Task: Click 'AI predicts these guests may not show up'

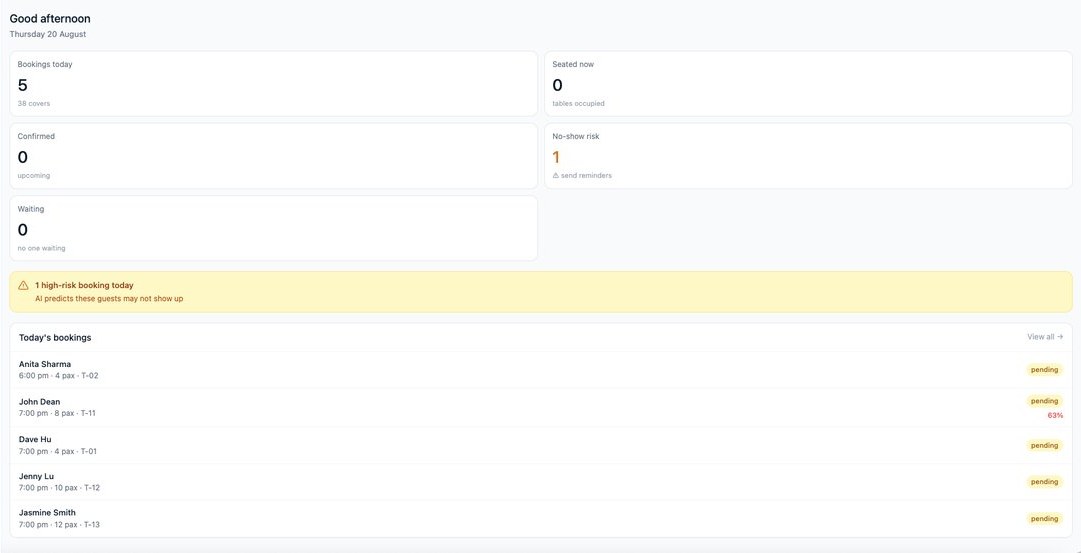Action: [109, 299]
